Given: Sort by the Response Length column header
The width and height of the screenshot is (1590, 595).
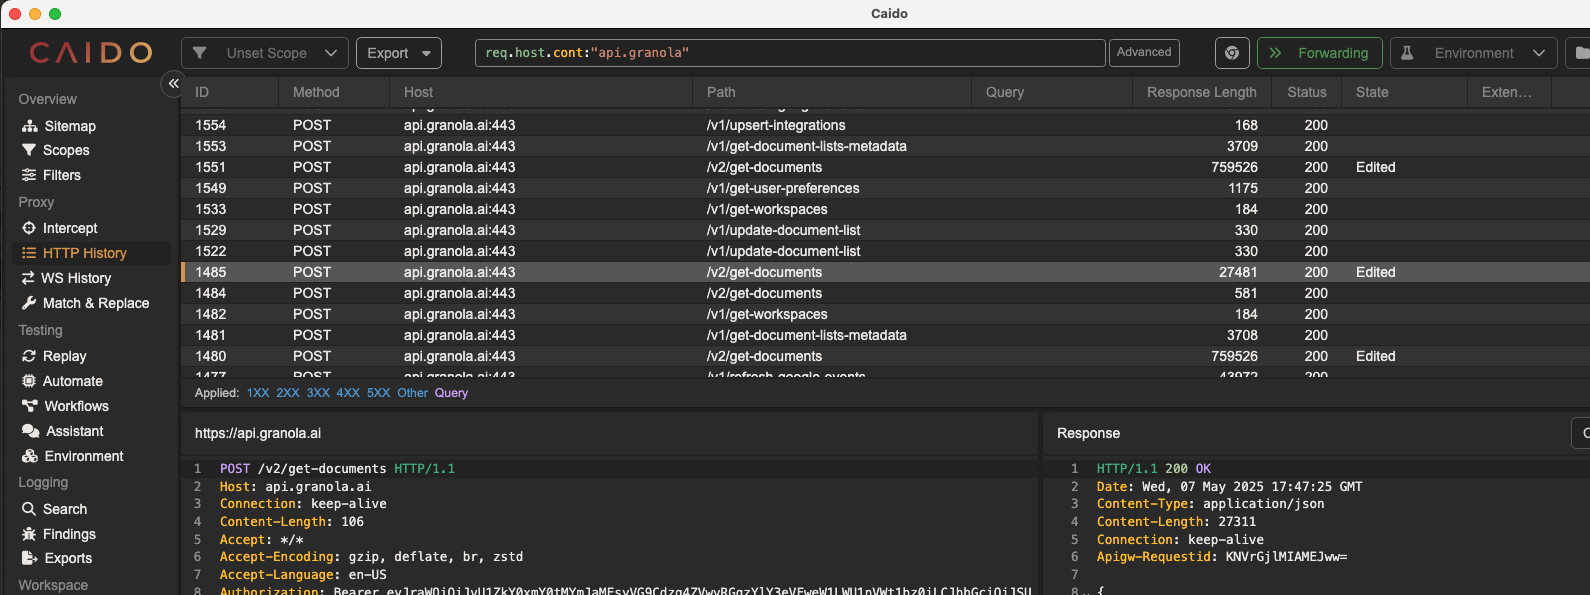Looking at the screenshot, I should pos(1202,92).
